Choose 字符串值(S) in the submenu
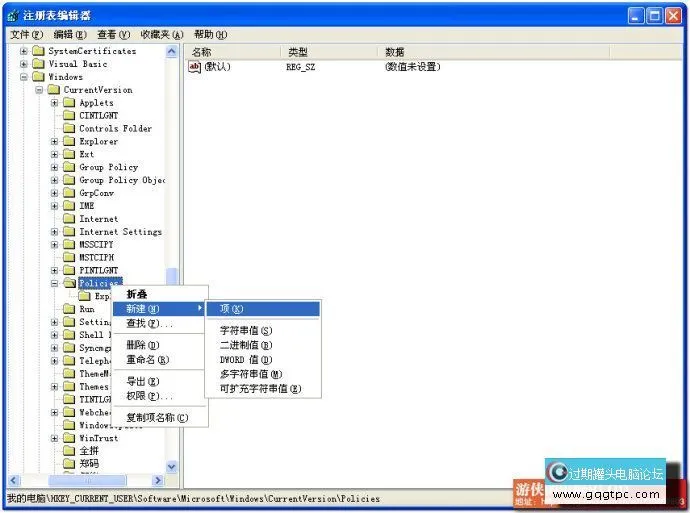Image resolution: width=690 pixels, height=513 pixels. pos(263,330)
